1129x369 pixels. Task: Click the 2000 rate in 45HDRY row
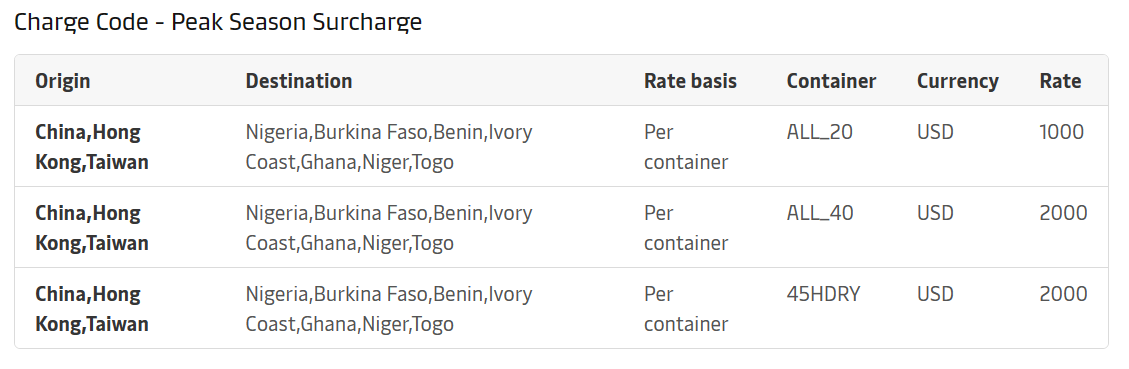pos(1063,293)
